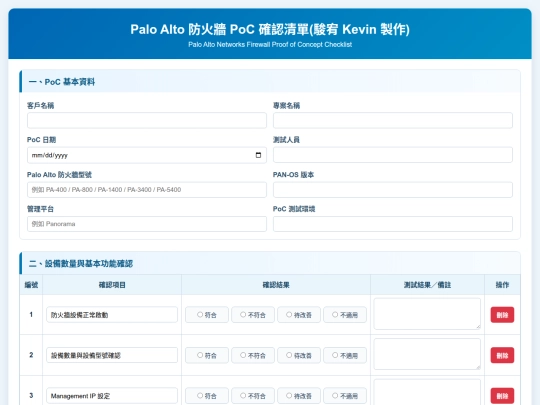Select 待改善 for row 2 設備數量與設備型號確認
The image size is (540, 405).
click(x=299, y=355)
